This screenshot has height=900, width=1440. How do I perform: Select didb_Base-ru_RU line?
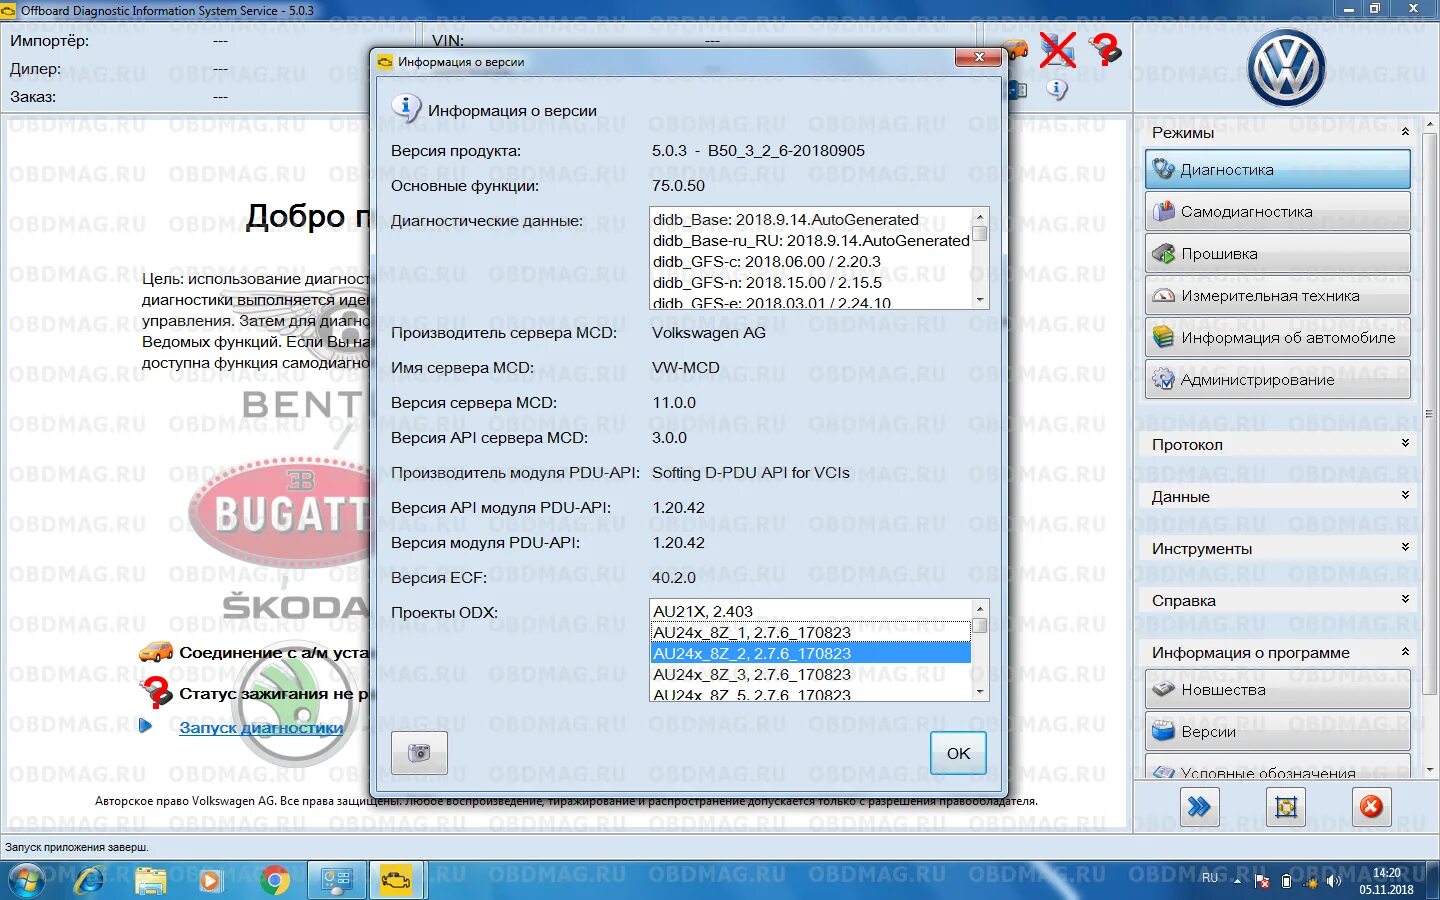[x=811, y=240]
